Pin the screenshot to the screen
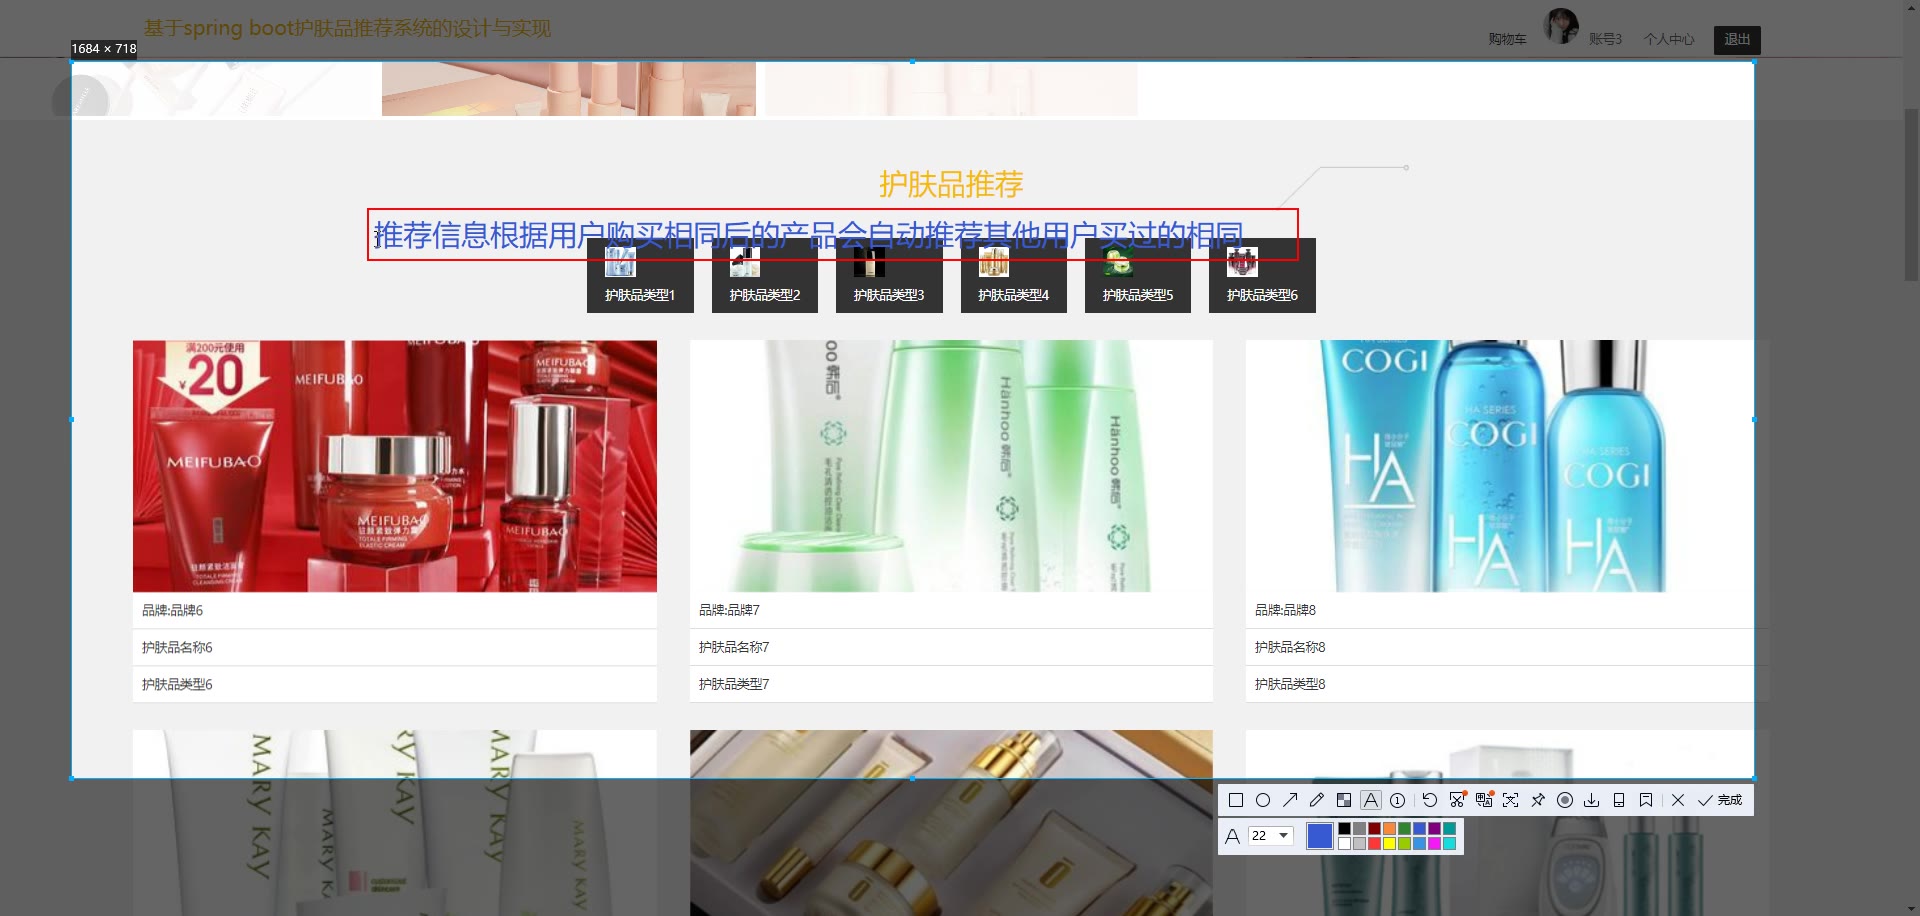 tap(1538, 800)
